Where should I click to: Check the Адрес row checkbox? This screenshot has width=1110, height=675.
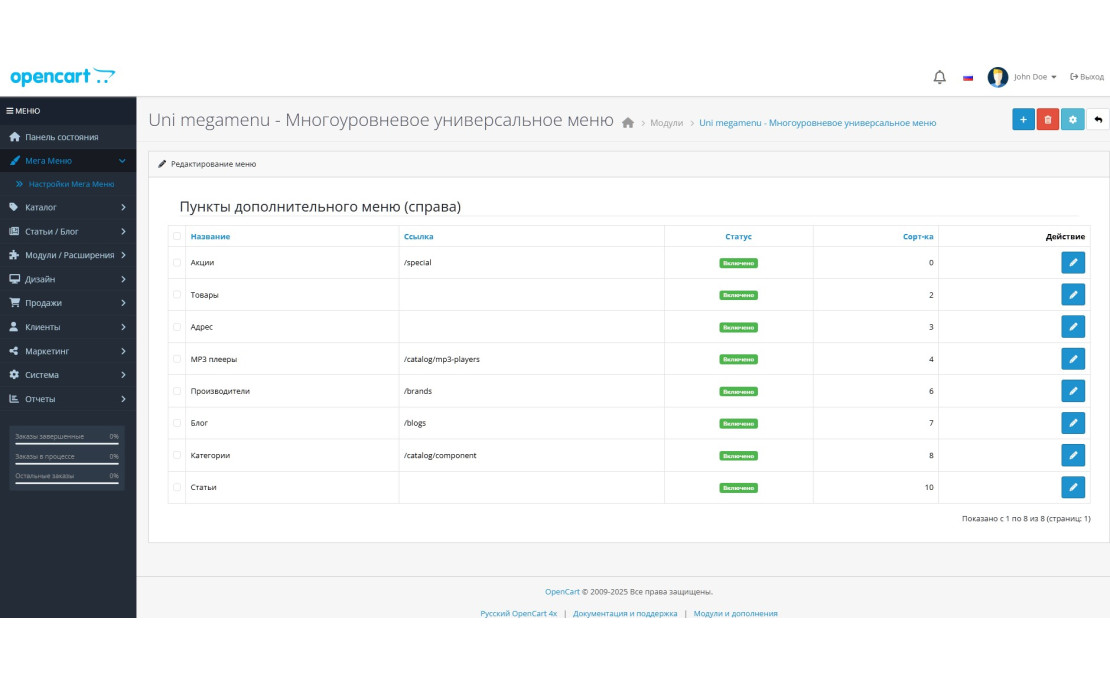tap(177, 327)
